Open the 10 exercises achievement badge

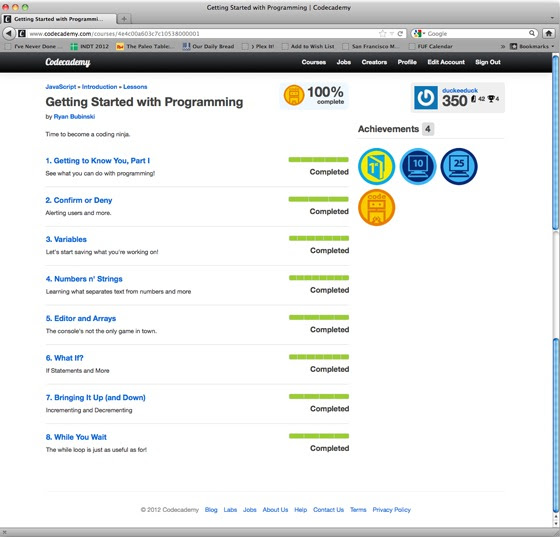[418, 166]
